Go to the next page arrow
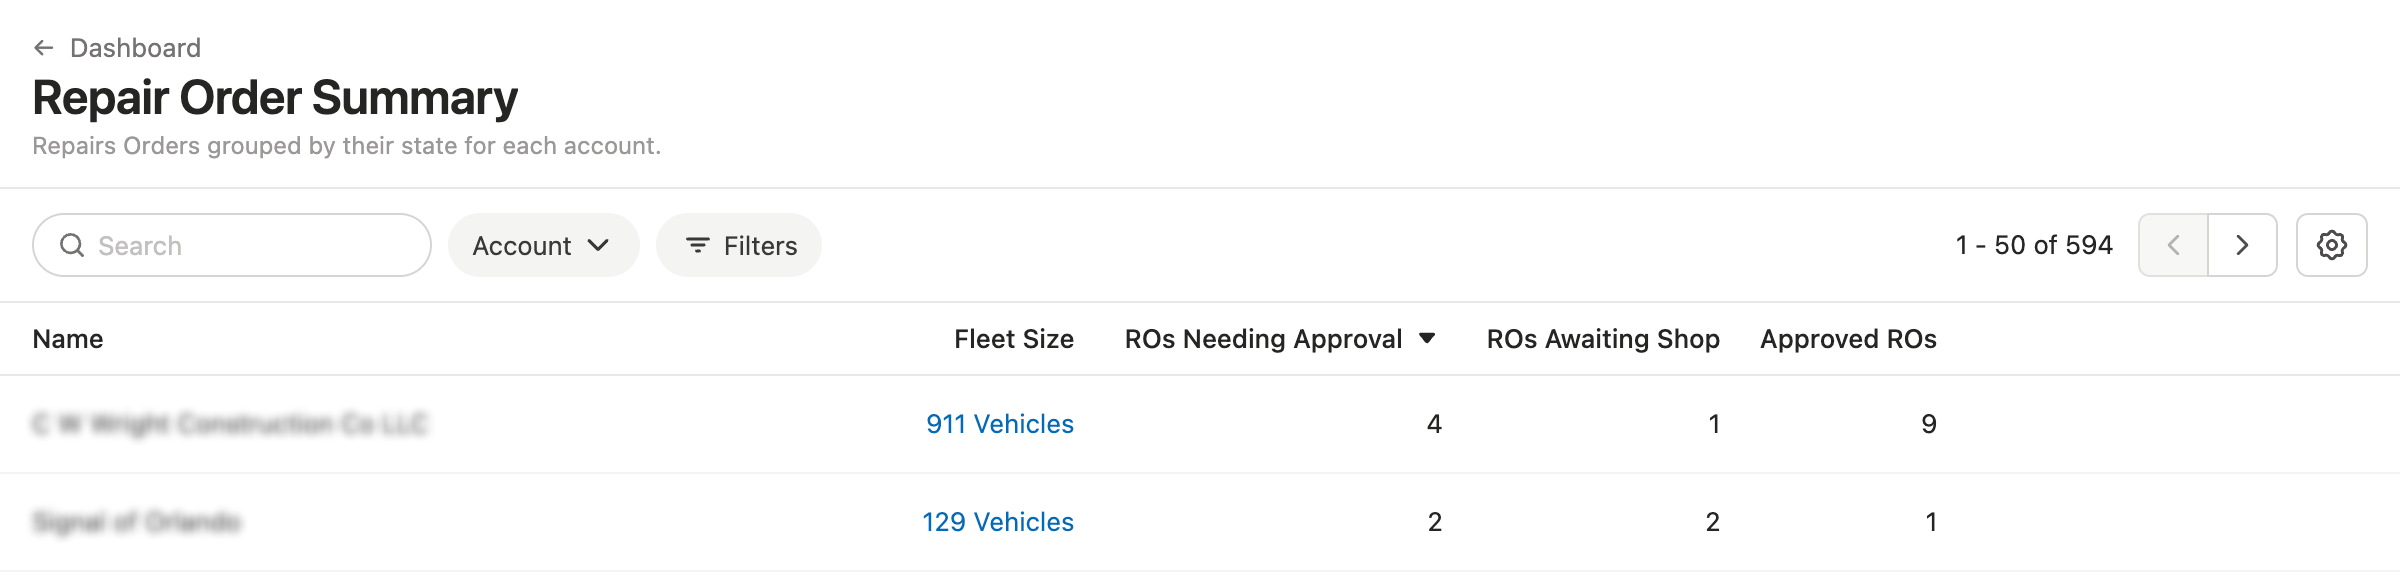Screen dimensions: 2400x576 point(2242,245)
